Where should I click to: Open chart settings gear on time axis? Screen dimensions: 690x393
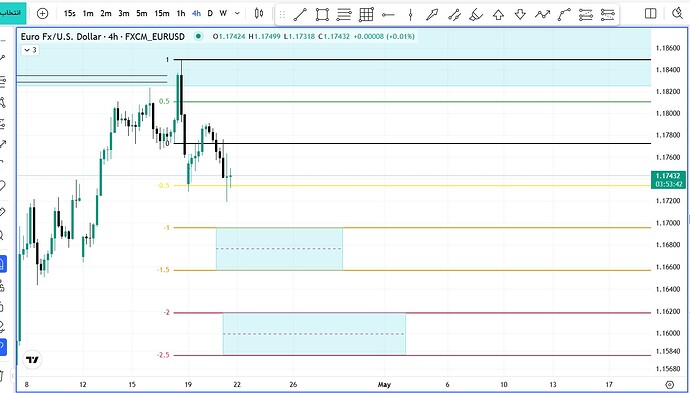click(x=670, y=385)
